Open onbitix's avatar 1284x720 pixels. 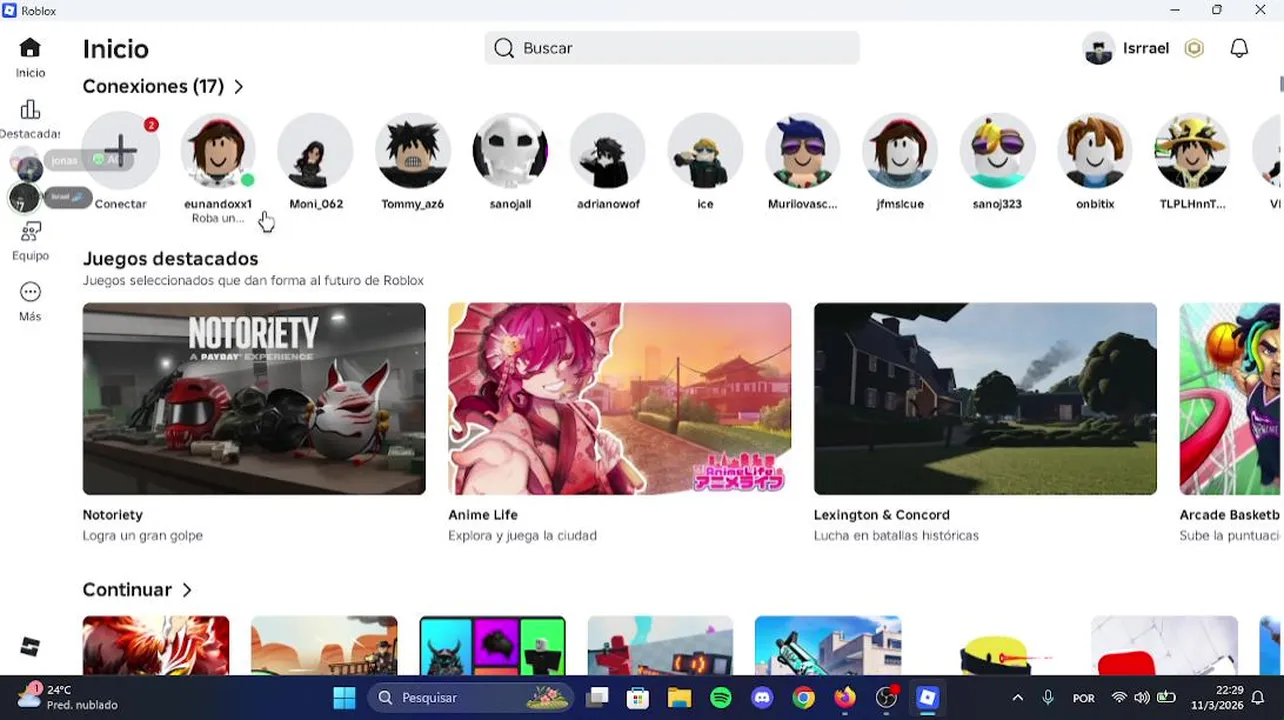coord(1095,151)
